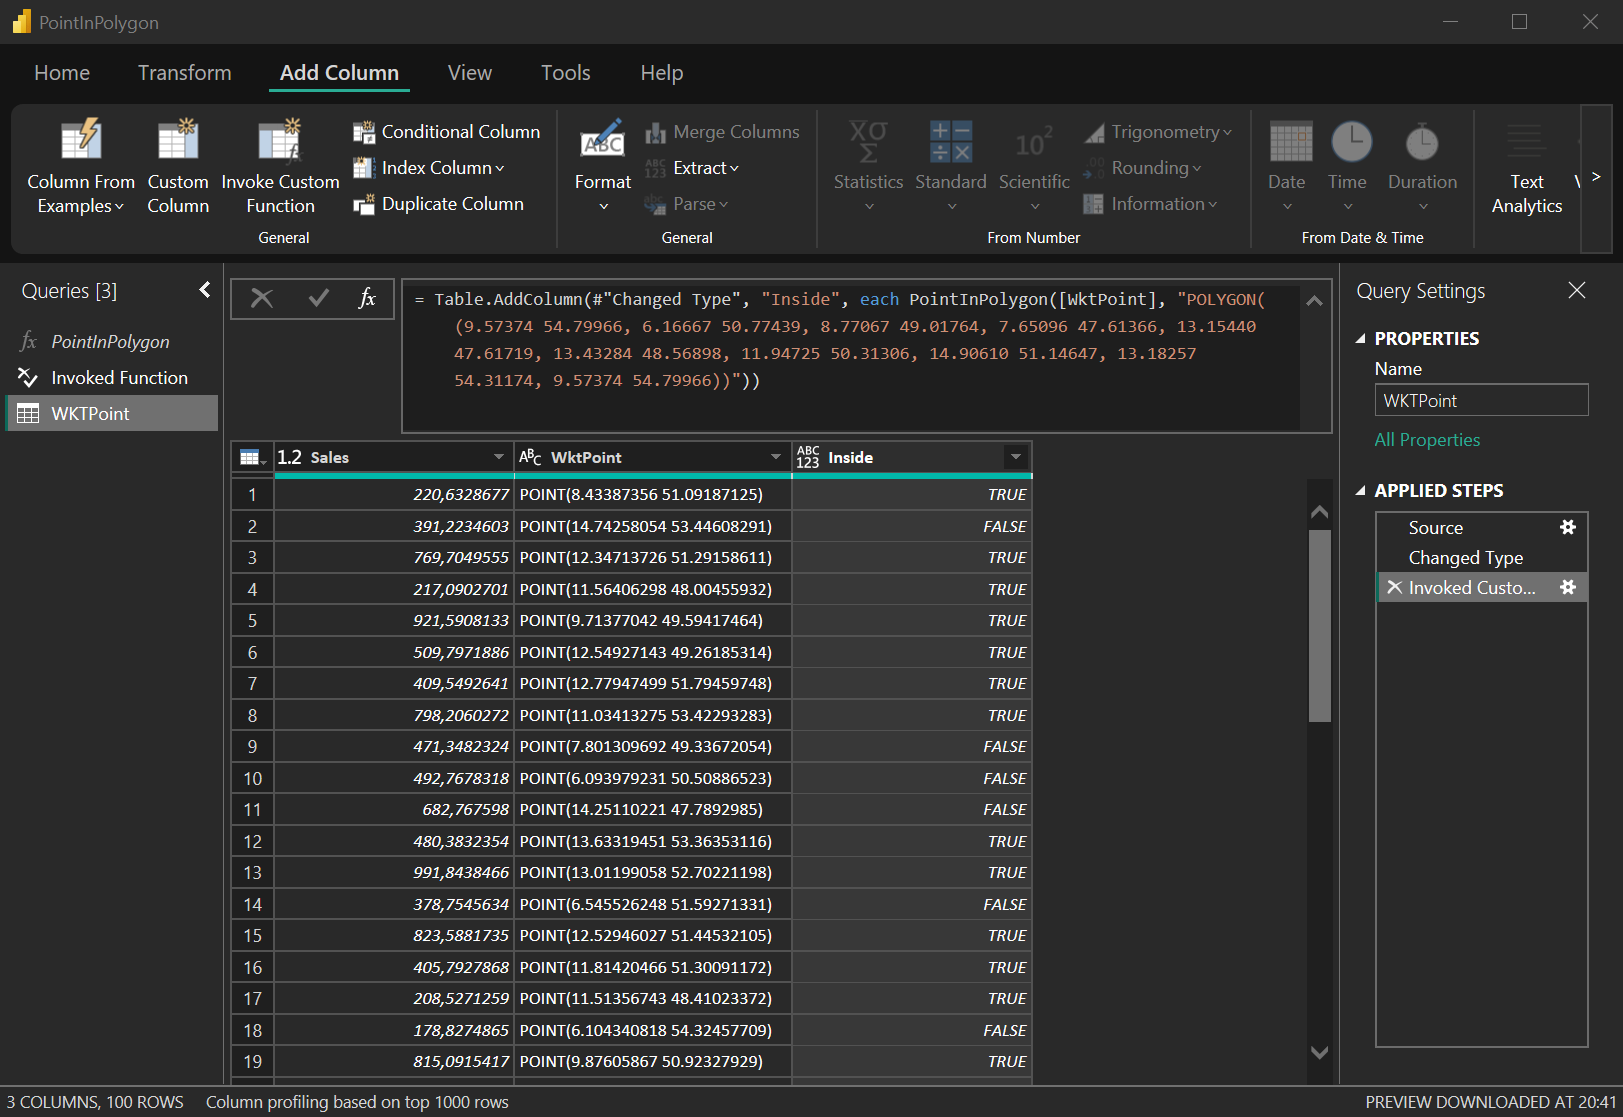Click the WktPoint column type icon

click(530, 457)
